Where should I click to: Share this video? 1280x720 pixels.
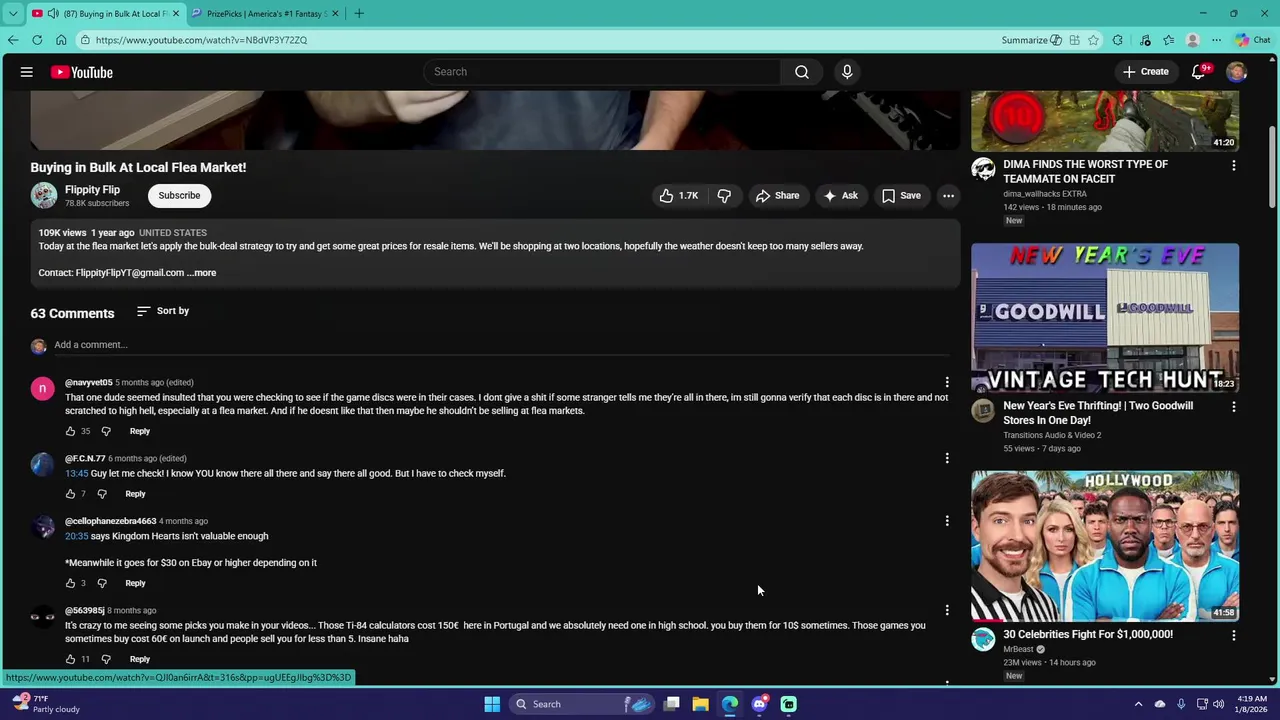(777, 196)
